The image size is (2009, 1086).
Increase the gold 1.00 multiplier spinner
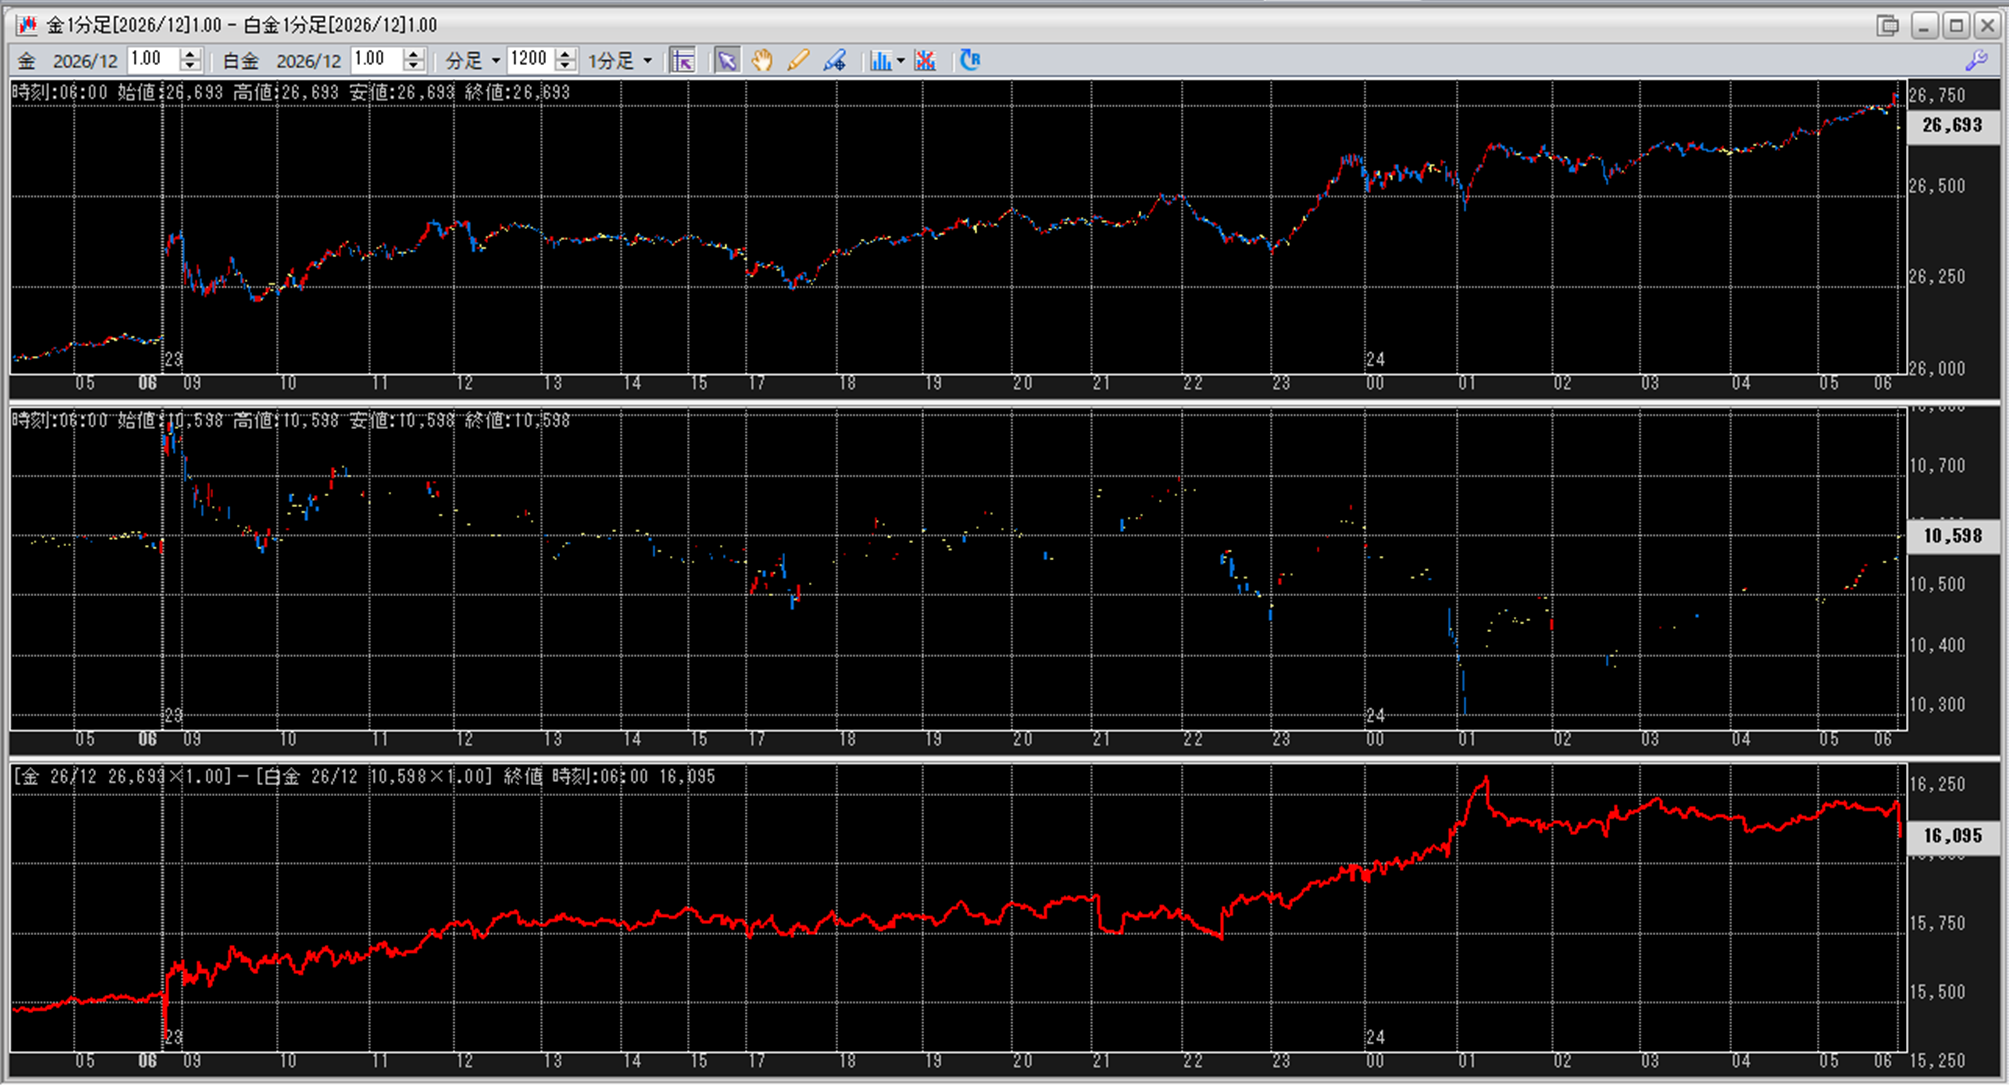pyautogui.click(x=190, y=54)
